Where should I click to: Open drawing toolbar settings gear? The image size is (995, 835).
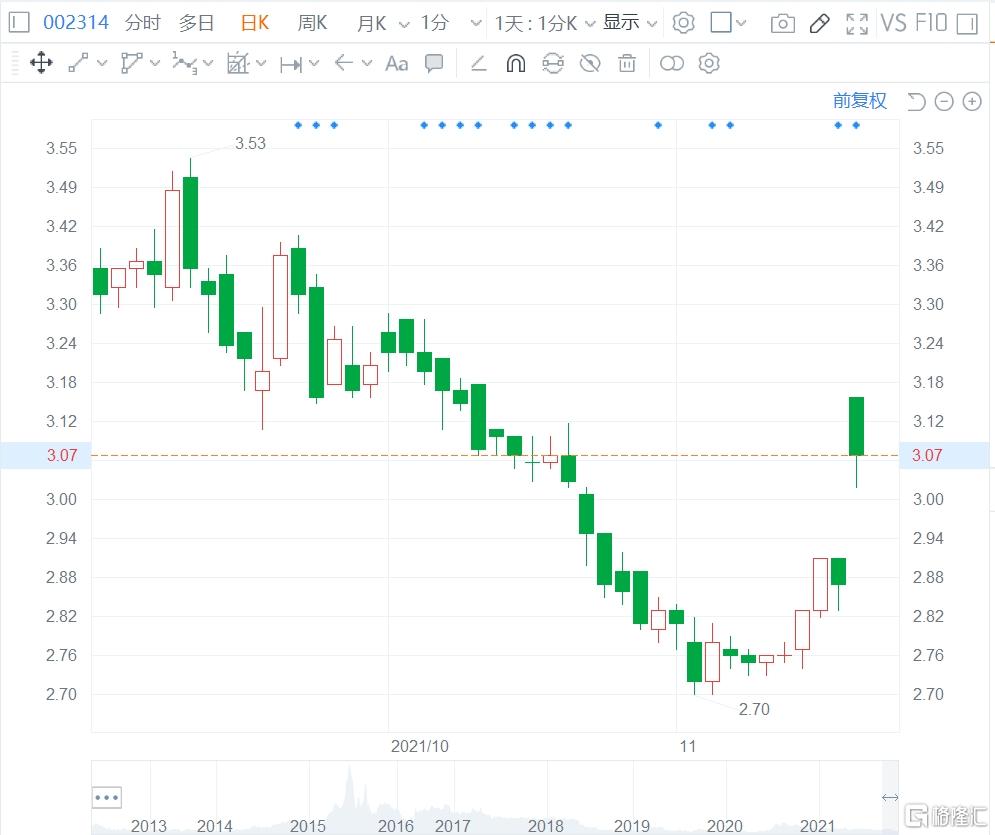click(x=709, y=63)
